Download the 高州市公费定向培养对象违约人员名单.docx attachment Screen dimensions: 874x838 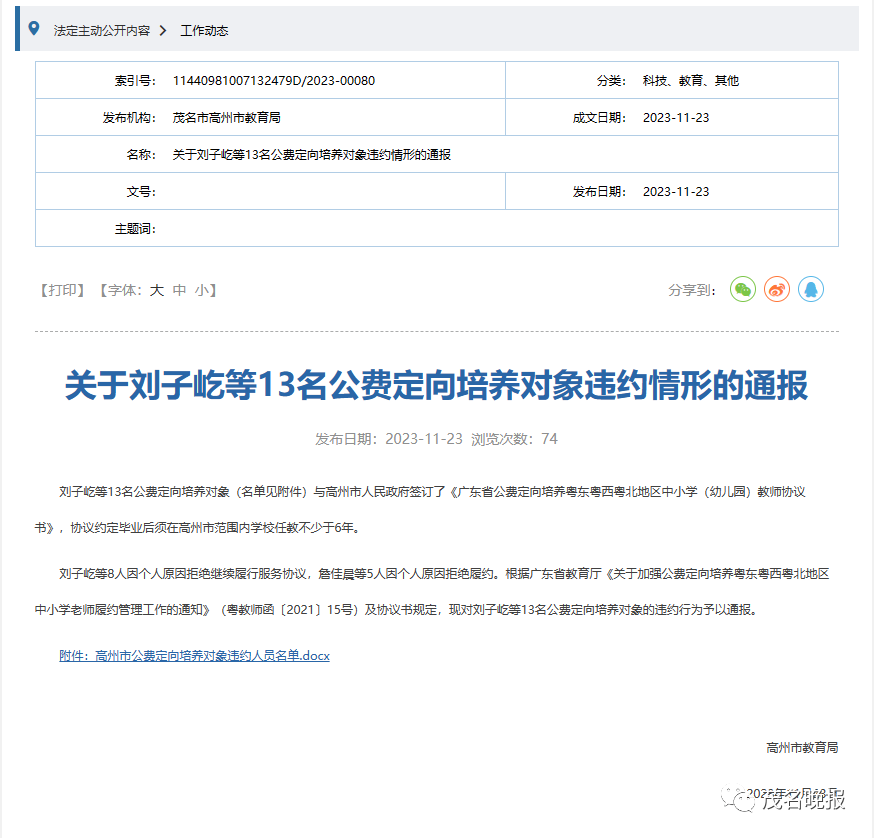point(191,655)
